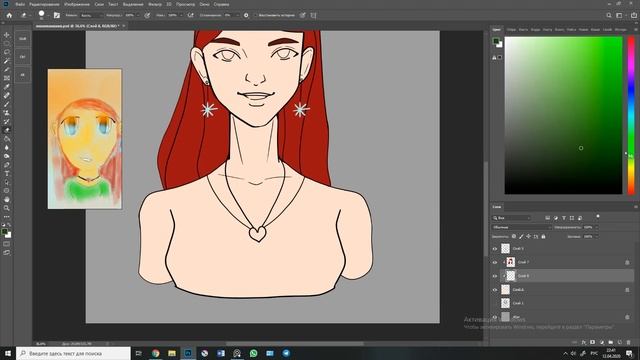Image resolution: width=640 pixels, height=360 pixels.
Task: Select the Frame tool
Action: pos(7,78)
